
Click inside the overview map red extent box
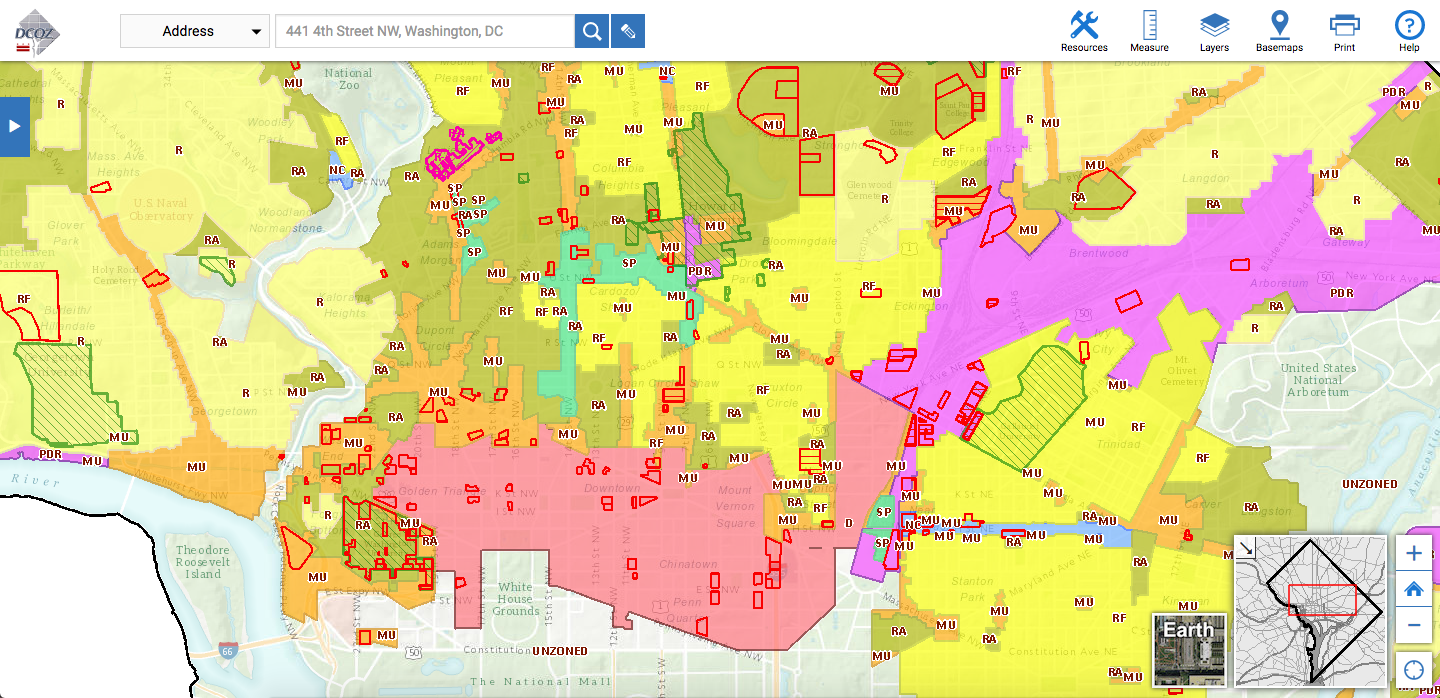pos(1323,600)
